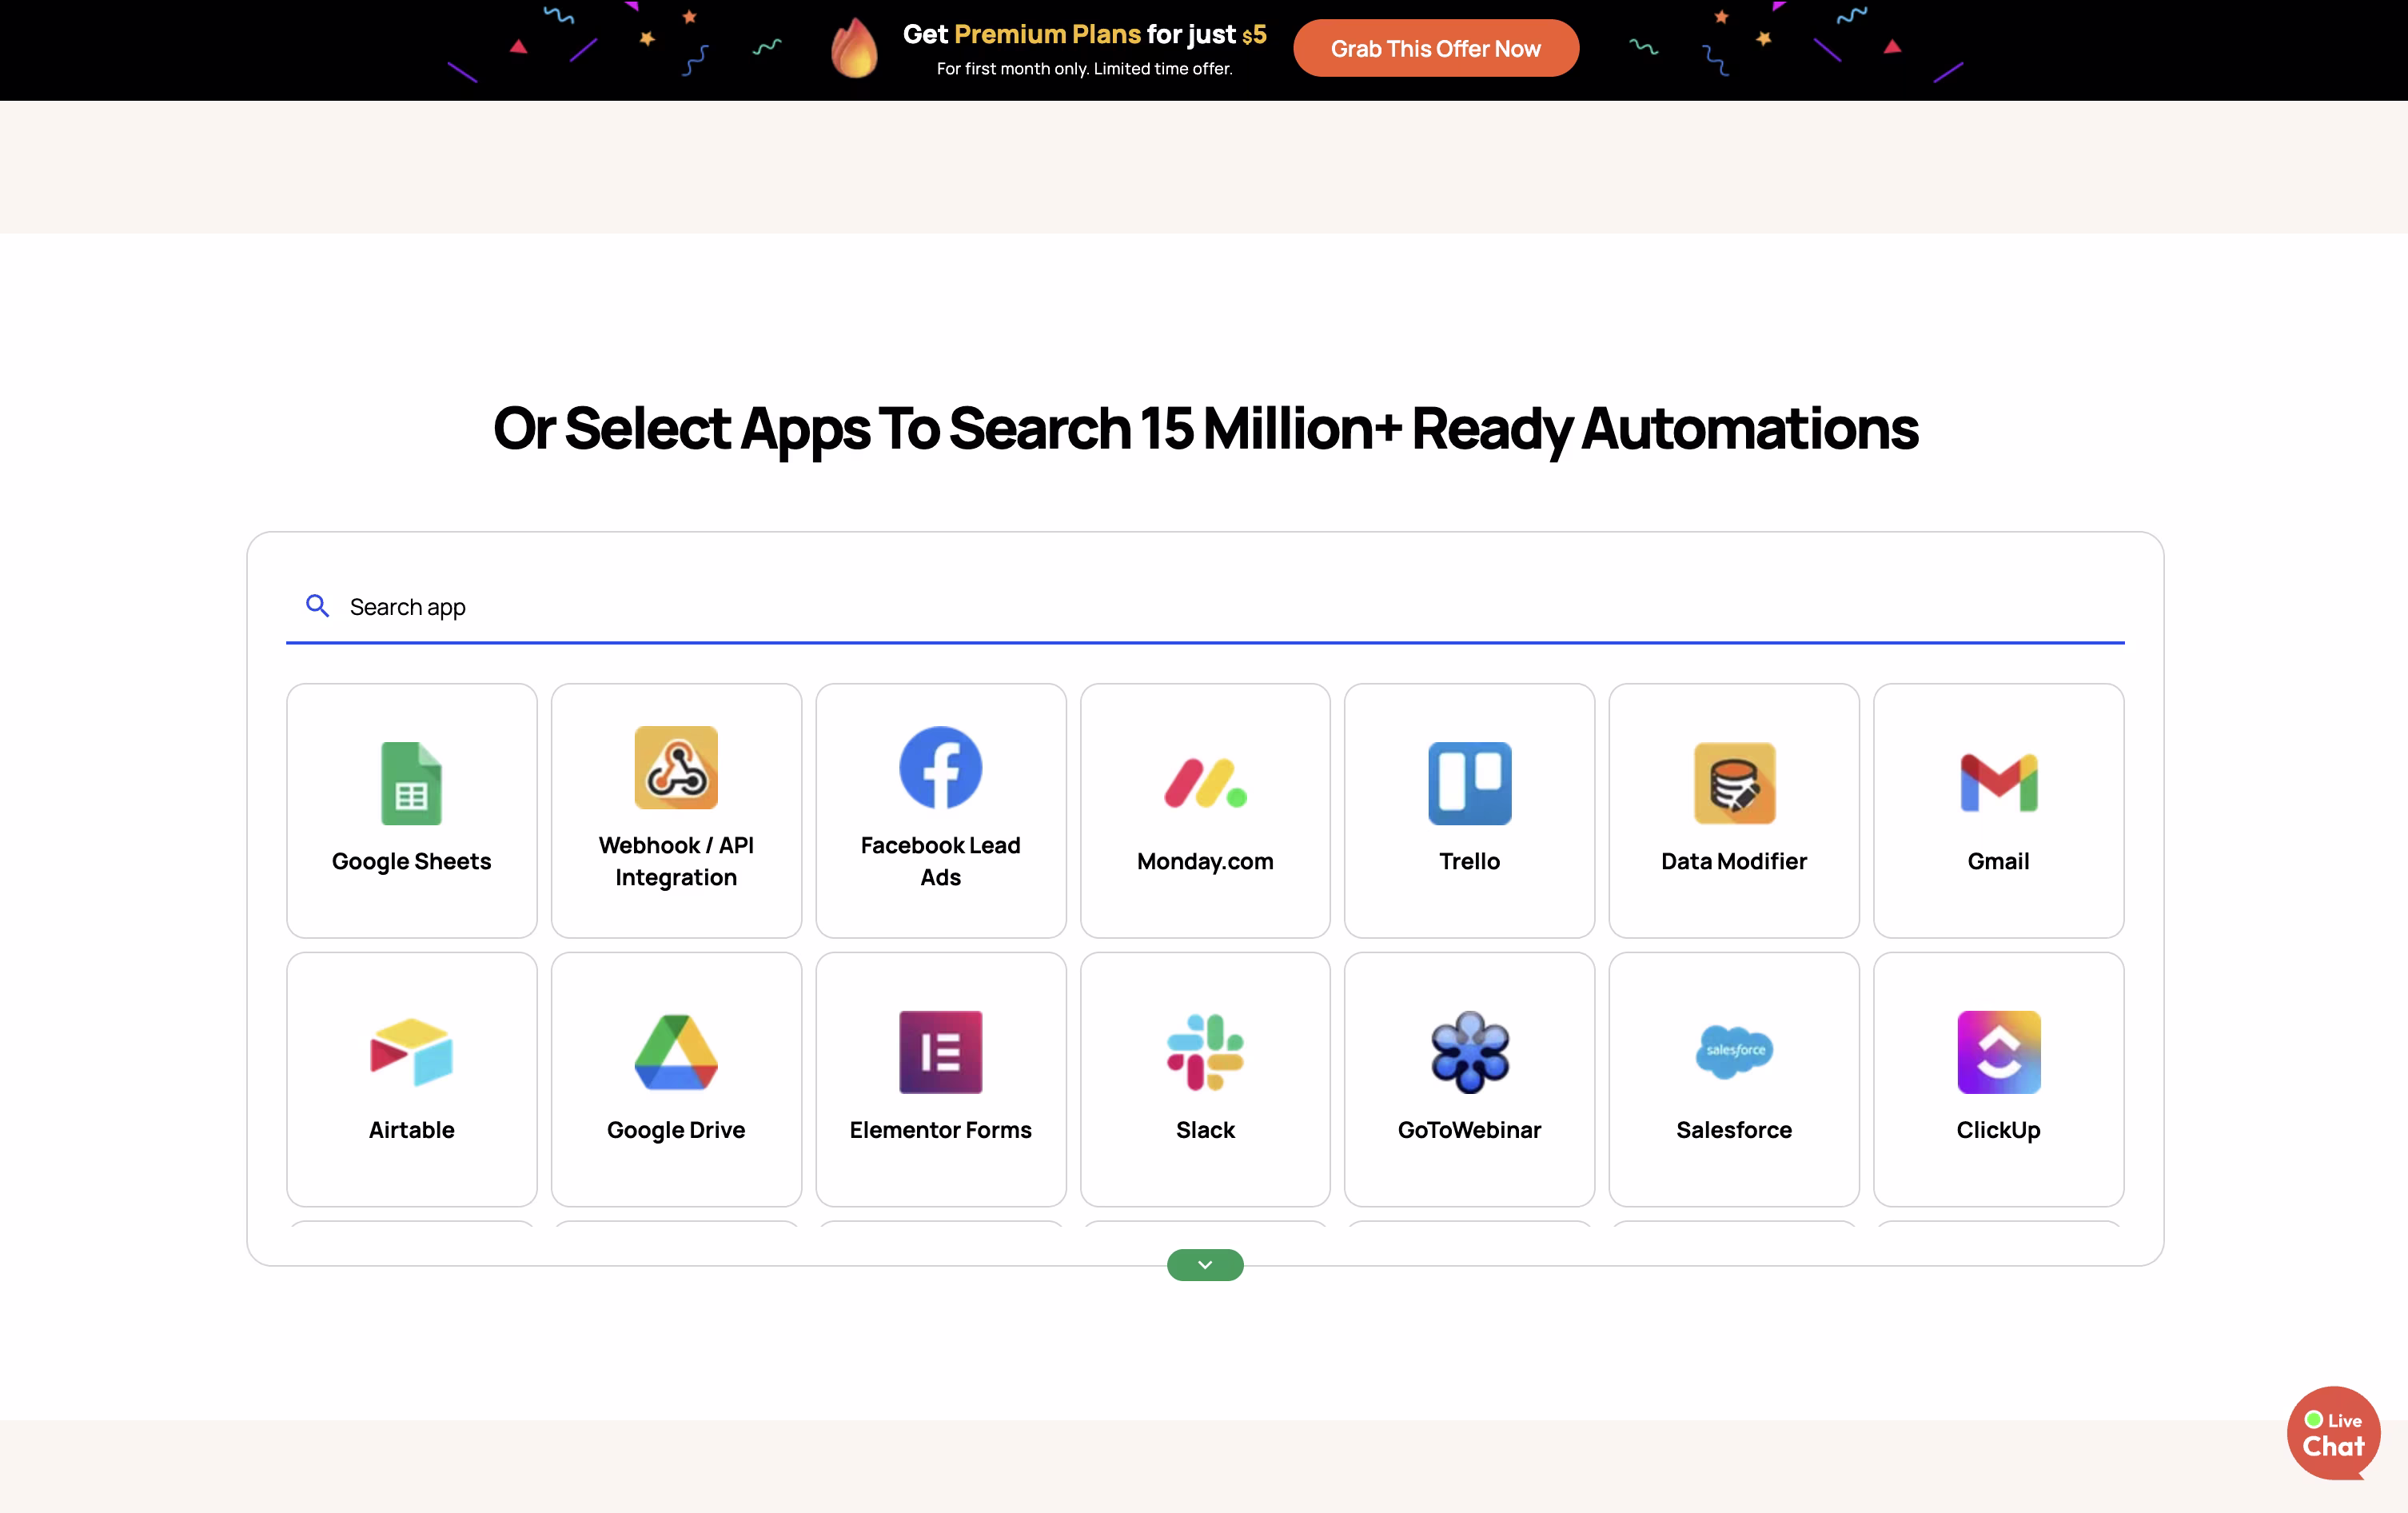Click the Slack label text
Viewport: 2408px width, 1513px height.
click(x=1205, y=1129)
